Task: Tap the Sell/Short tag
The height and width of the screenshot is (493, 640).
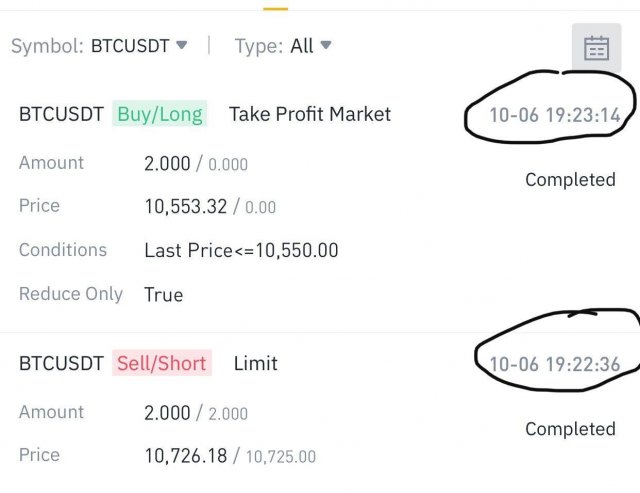Action: tap(161, 363)
